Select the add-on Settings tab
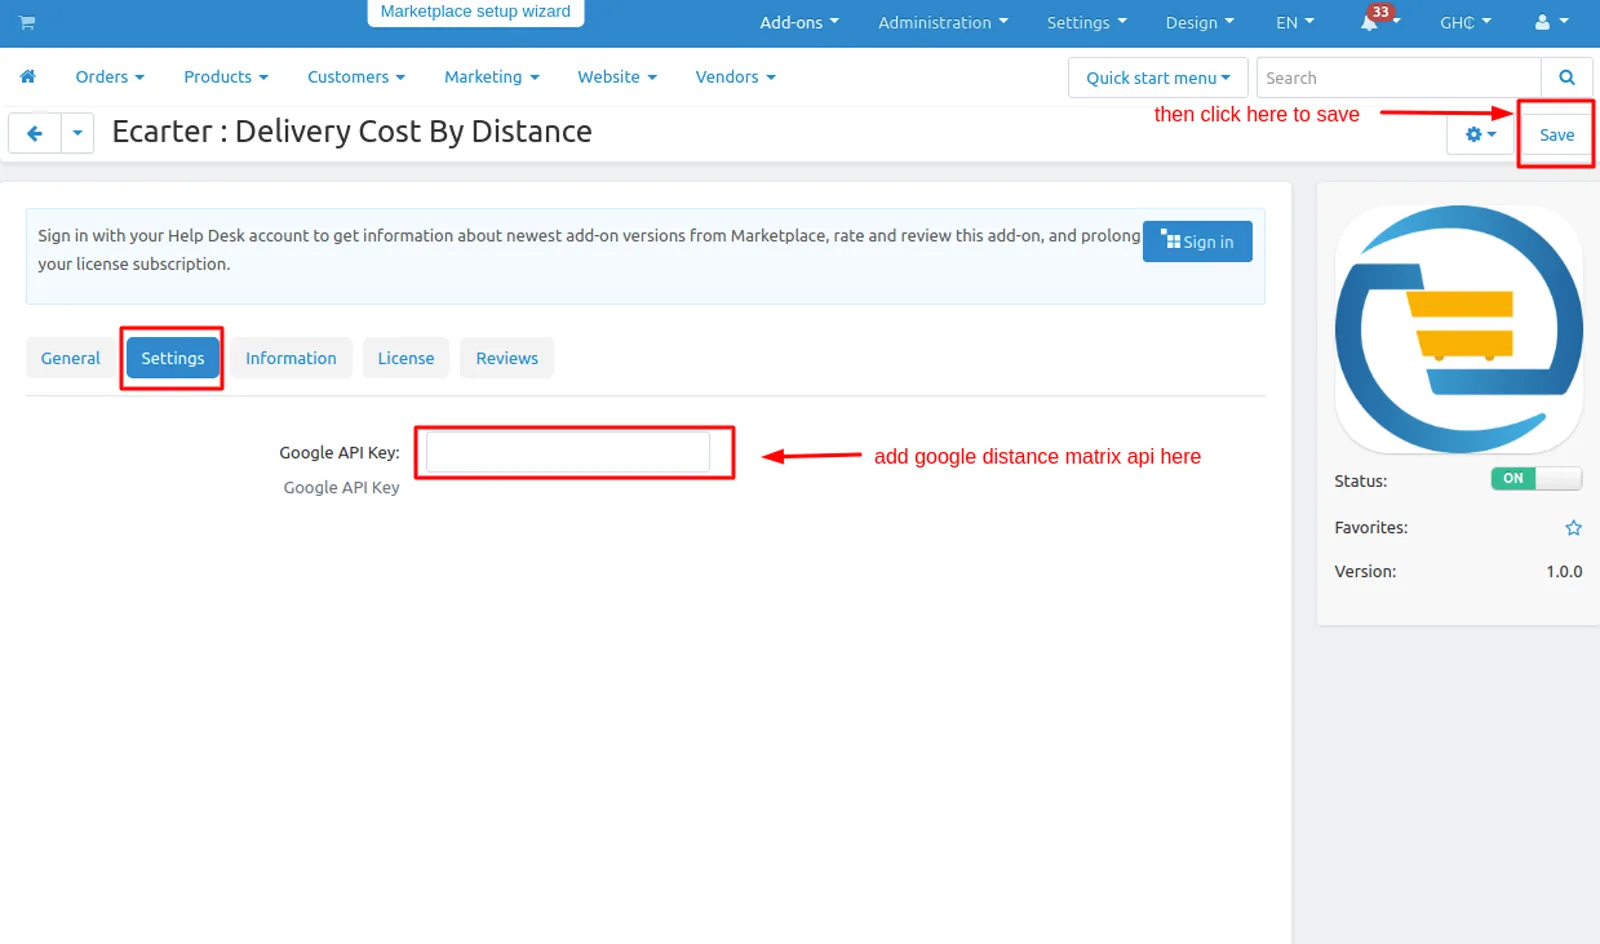1600x944 pixels. pos(172,358)
